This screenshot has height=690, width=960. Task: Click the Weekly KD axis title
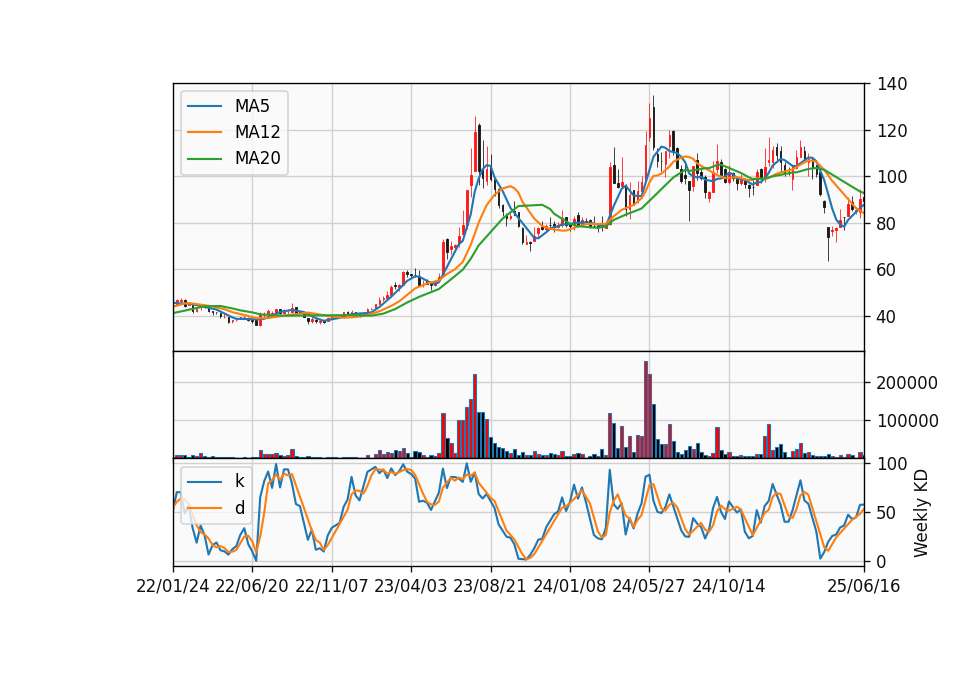click(x=921, y=513)
